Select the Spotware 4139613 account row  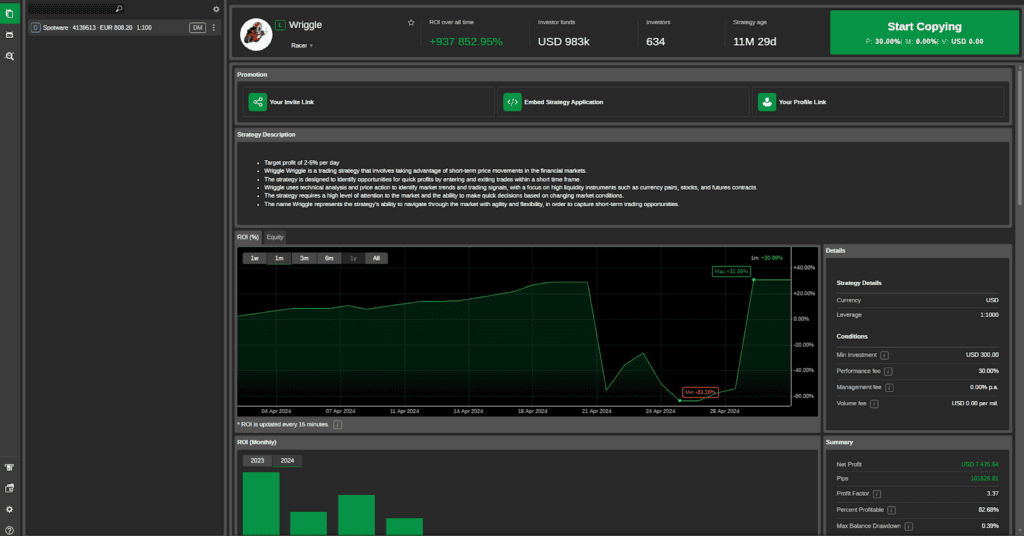point(124,27)
